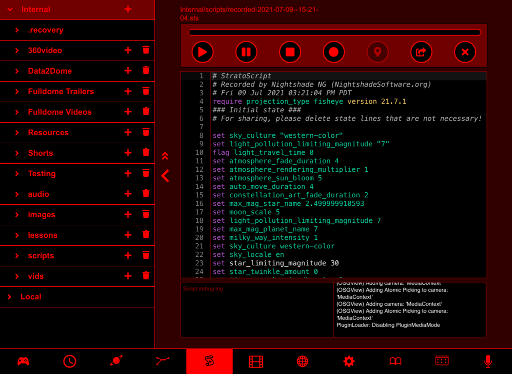Select the Fulldome Videos folder label
This screenshot has width=512, height=374.
point(60,112)
